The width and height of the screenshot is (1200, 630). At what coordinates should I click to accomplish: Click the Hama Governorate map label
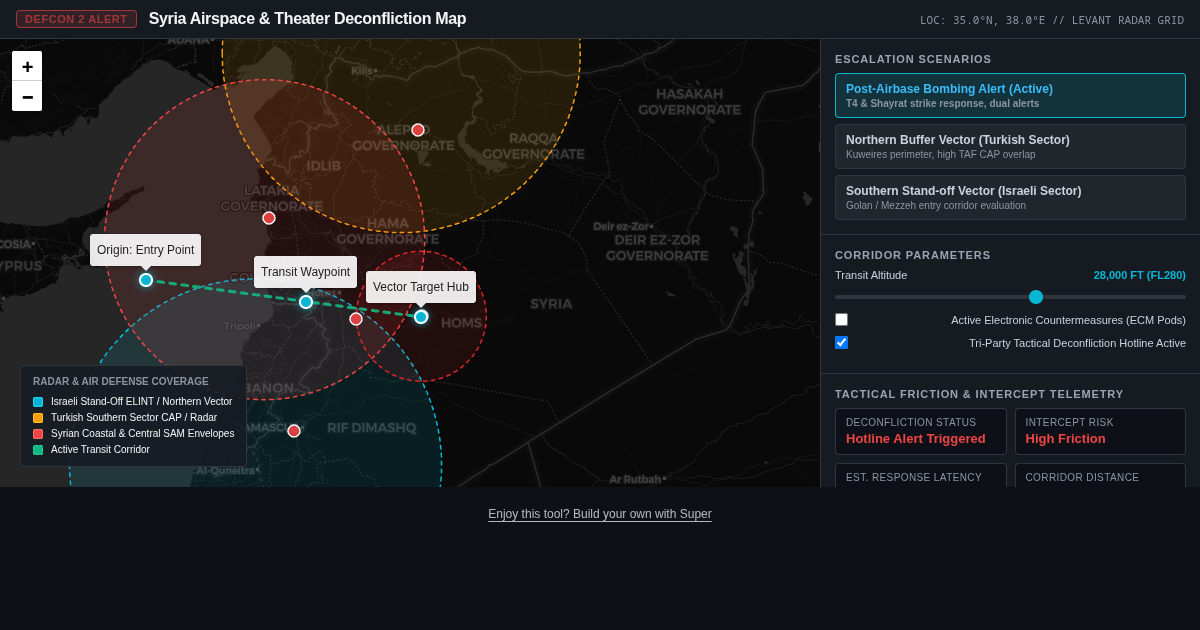(x=388, y=231)
